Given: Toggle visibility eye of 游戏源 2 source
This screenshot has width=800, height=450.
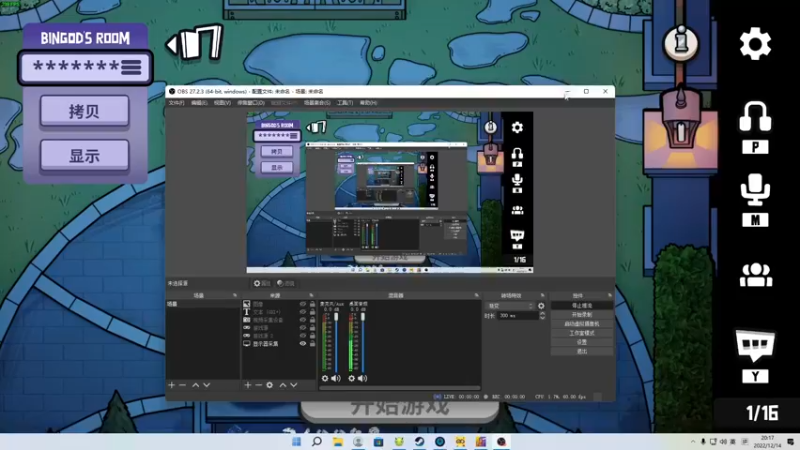Looking at the screenshot, I should (303, 336).
